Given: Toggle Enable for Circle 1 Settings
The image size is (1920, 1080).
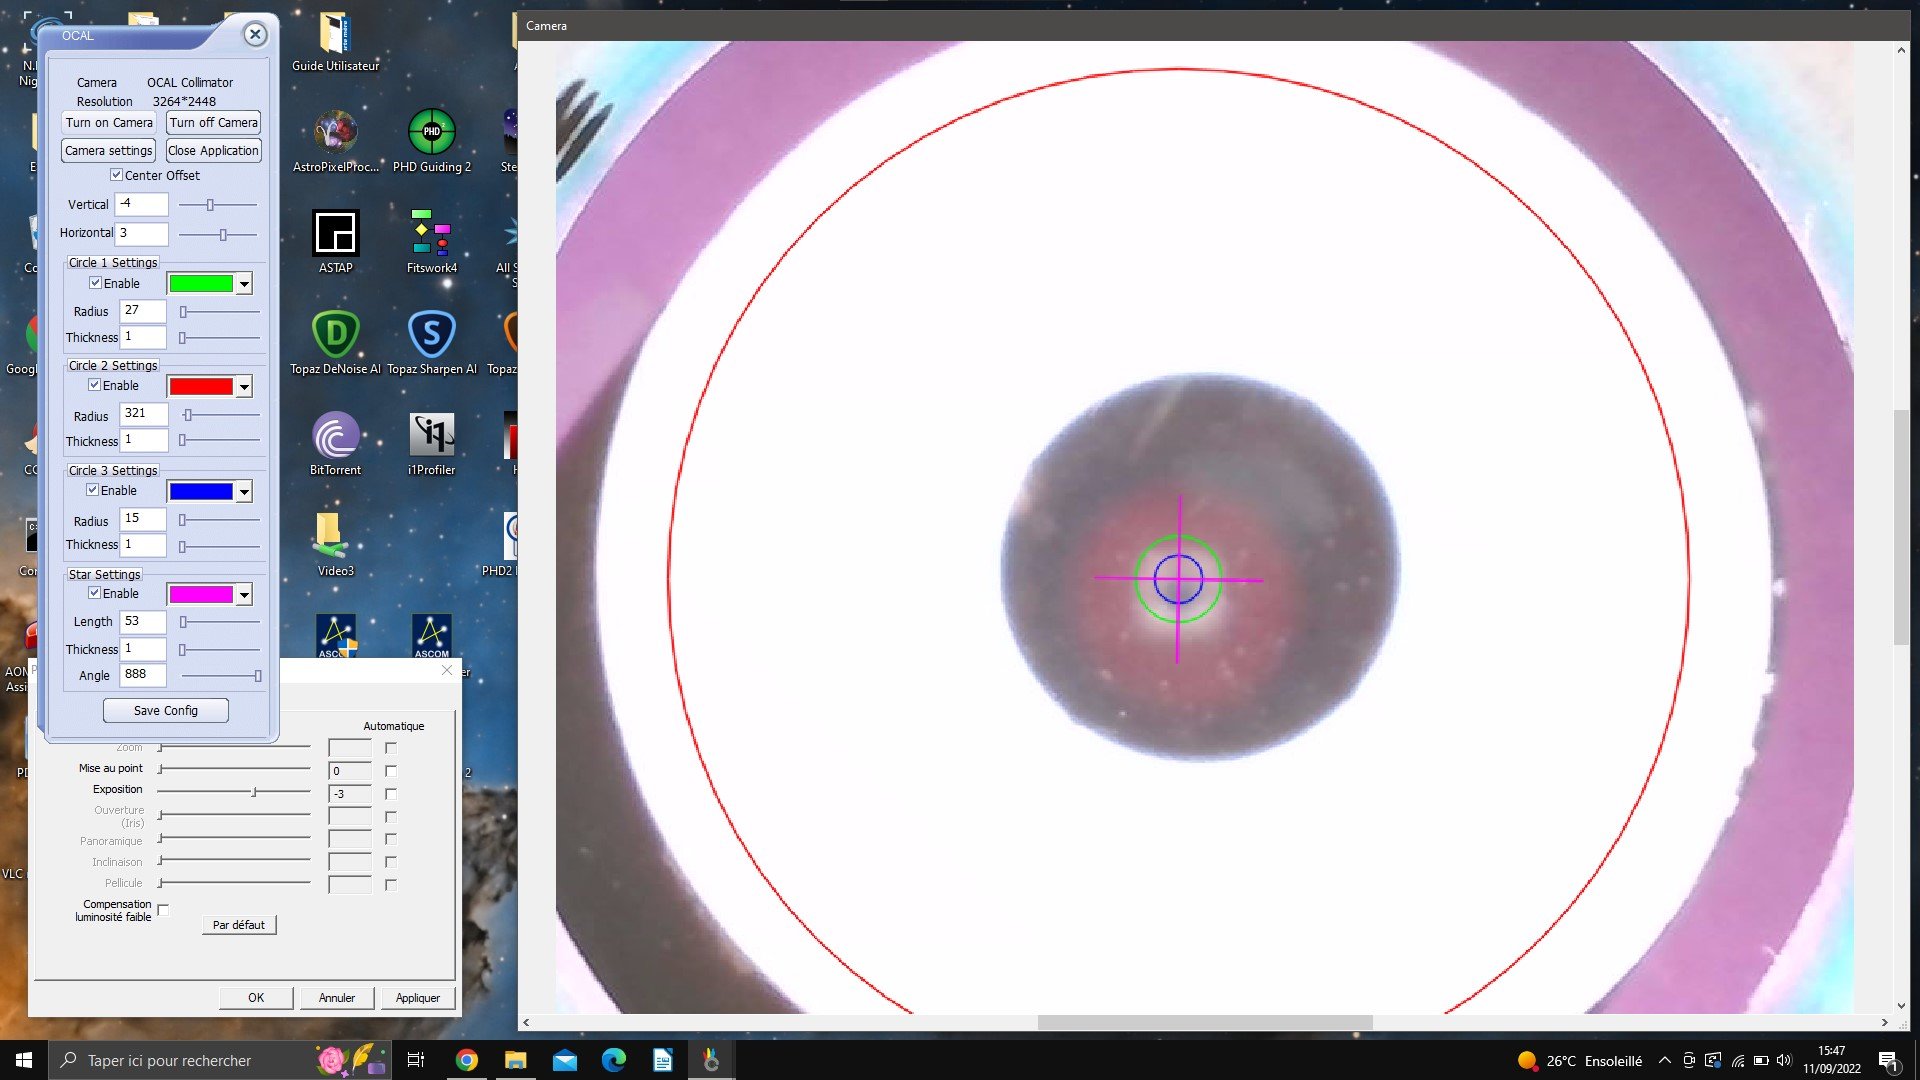Looking at the screenshot, I should [95, 283].
